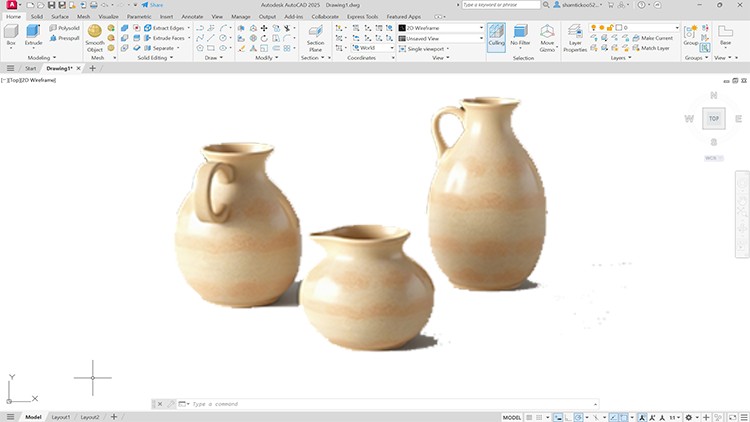Open the Layout1 tab

(61, 416)
